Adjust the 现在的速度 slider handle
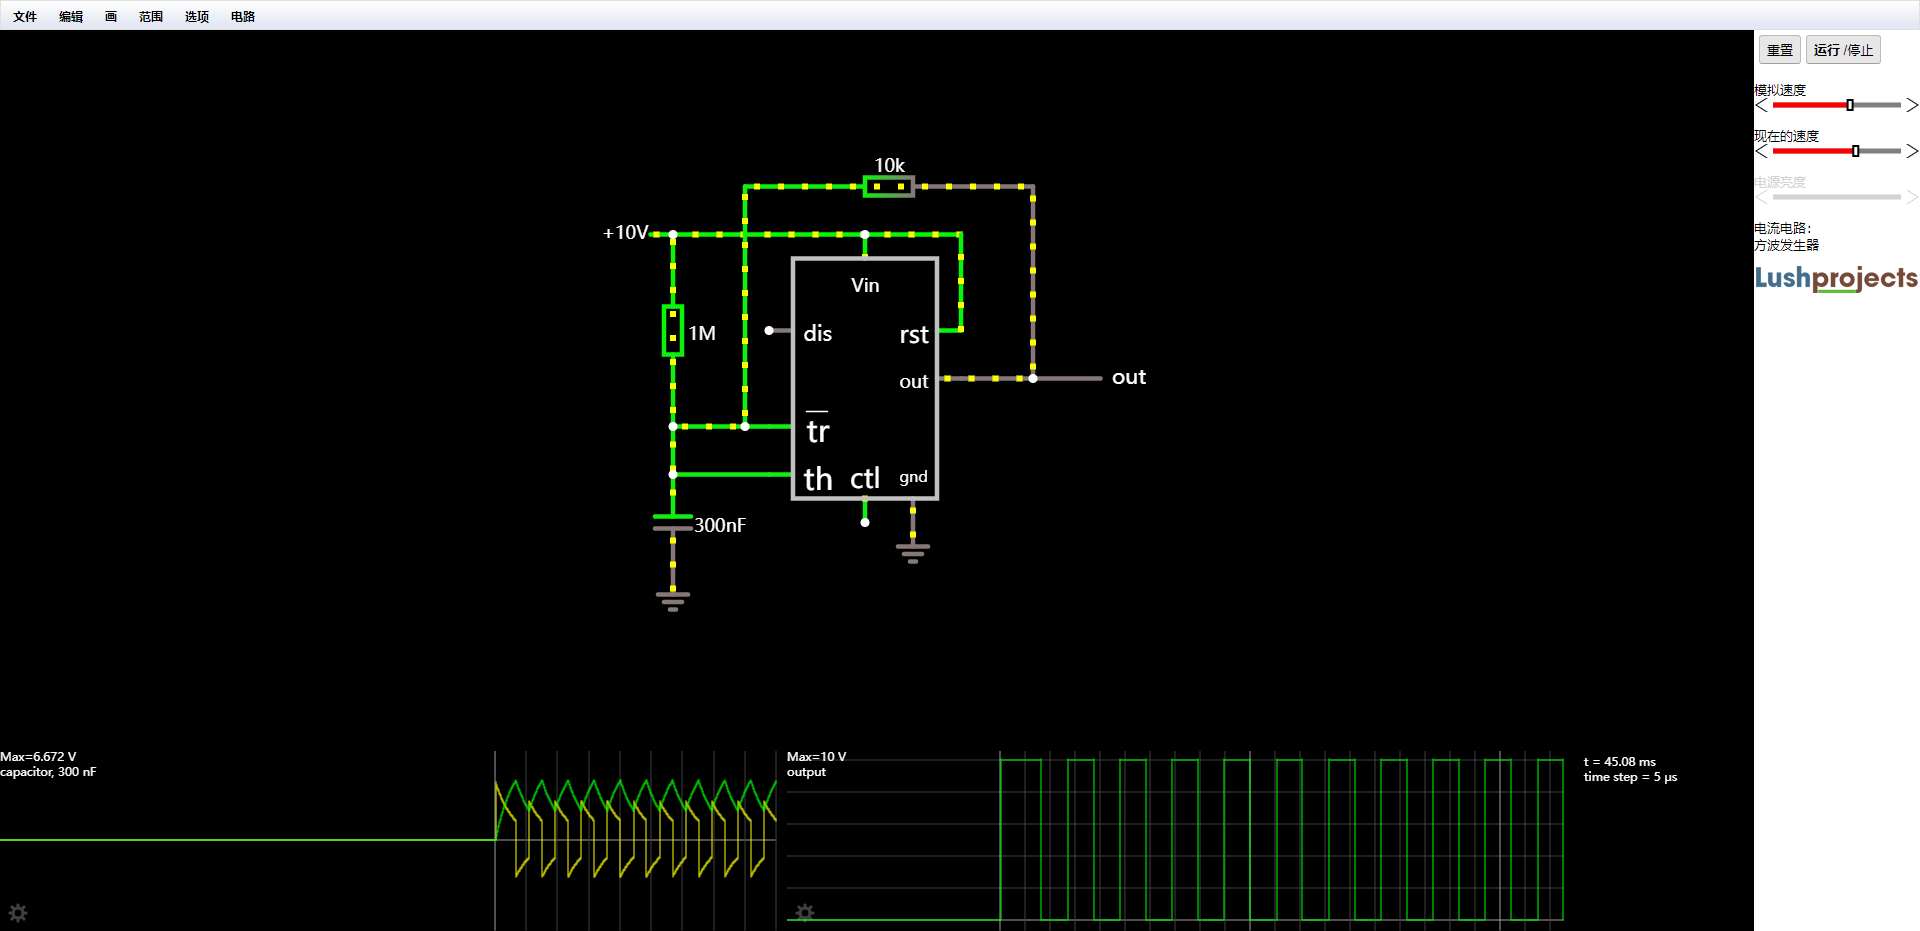This screenshot has width=1920, height=931. pyautogui.click(x=1856, y=151)
